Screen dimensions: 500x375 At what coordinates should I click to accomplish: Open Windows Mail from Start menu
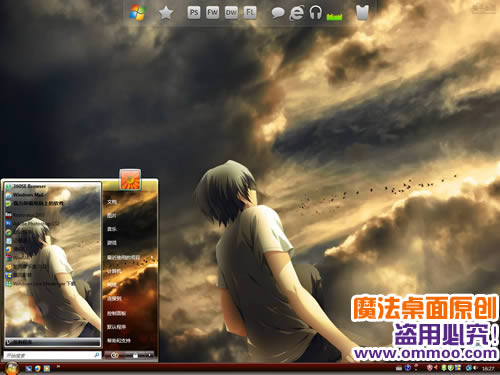(25, 194)
